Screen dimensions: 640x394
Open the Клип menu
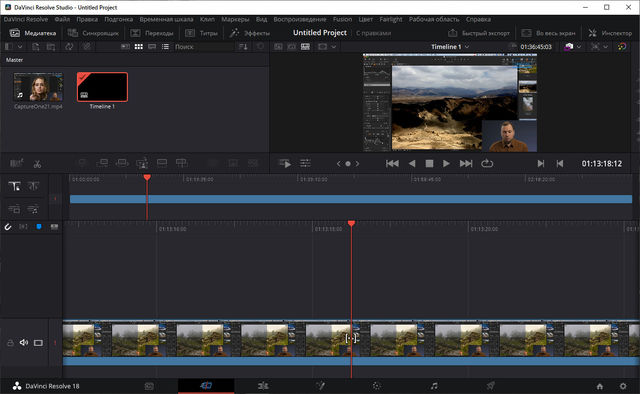pos(207,19)
